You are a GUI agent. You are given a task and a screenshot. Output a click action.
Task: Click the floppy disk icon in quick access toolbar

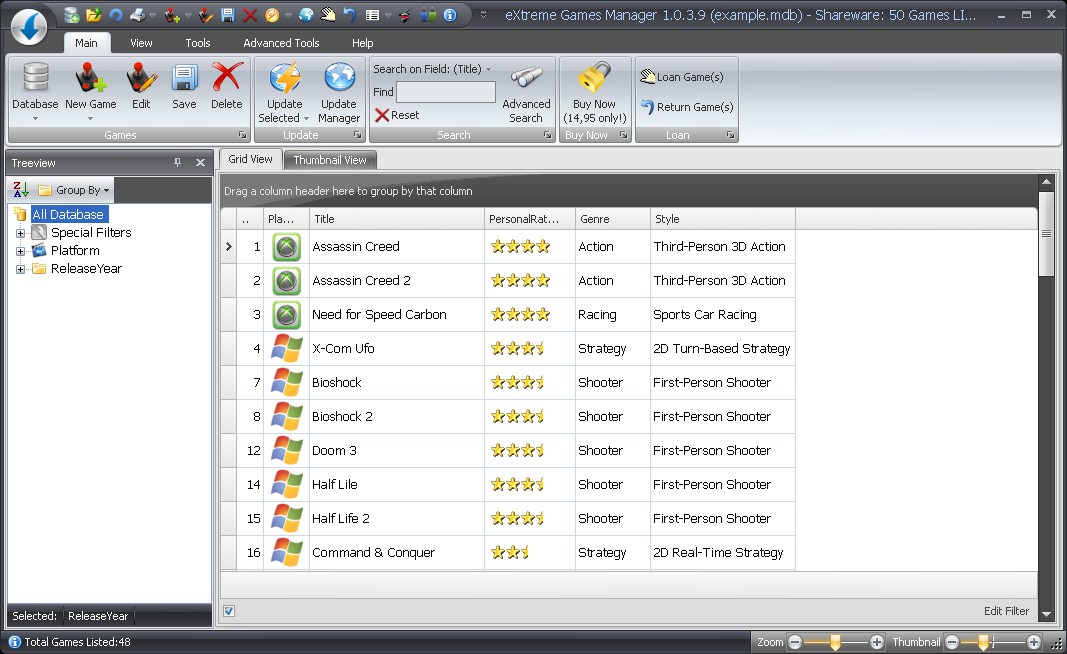pyautogui.click(x=227, y=14)
